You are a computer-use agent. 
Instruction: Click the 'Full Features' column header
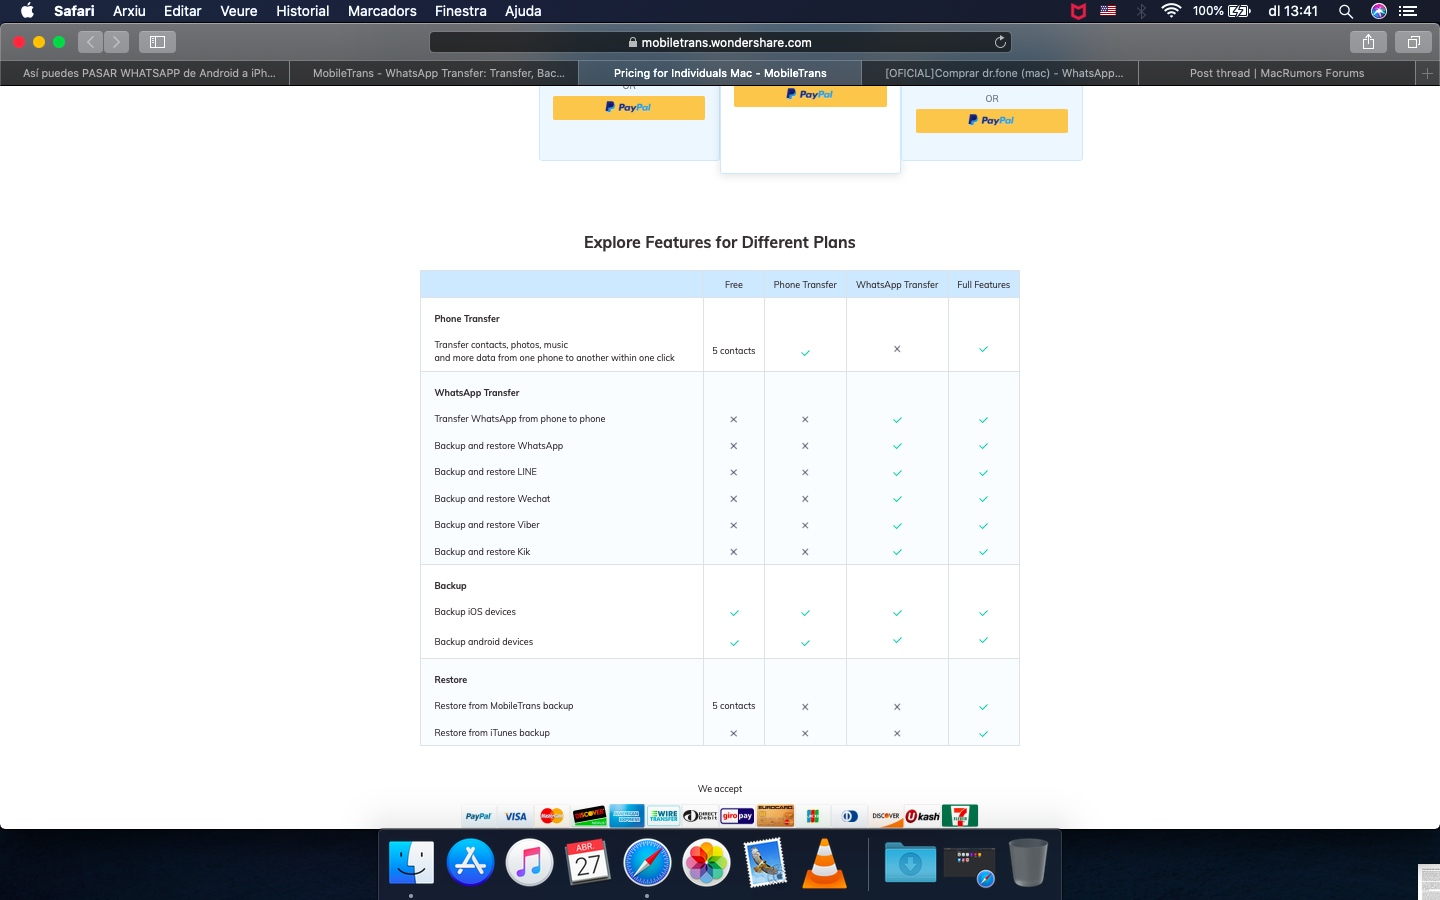pyautogui.click(x=984, y=285)
